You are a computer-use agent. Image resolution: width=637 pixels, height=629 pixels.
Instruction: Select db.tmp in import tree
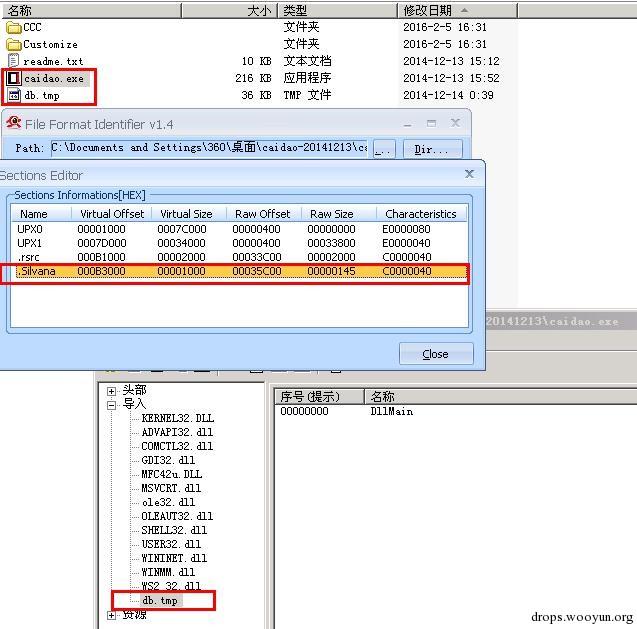(160, 600)
